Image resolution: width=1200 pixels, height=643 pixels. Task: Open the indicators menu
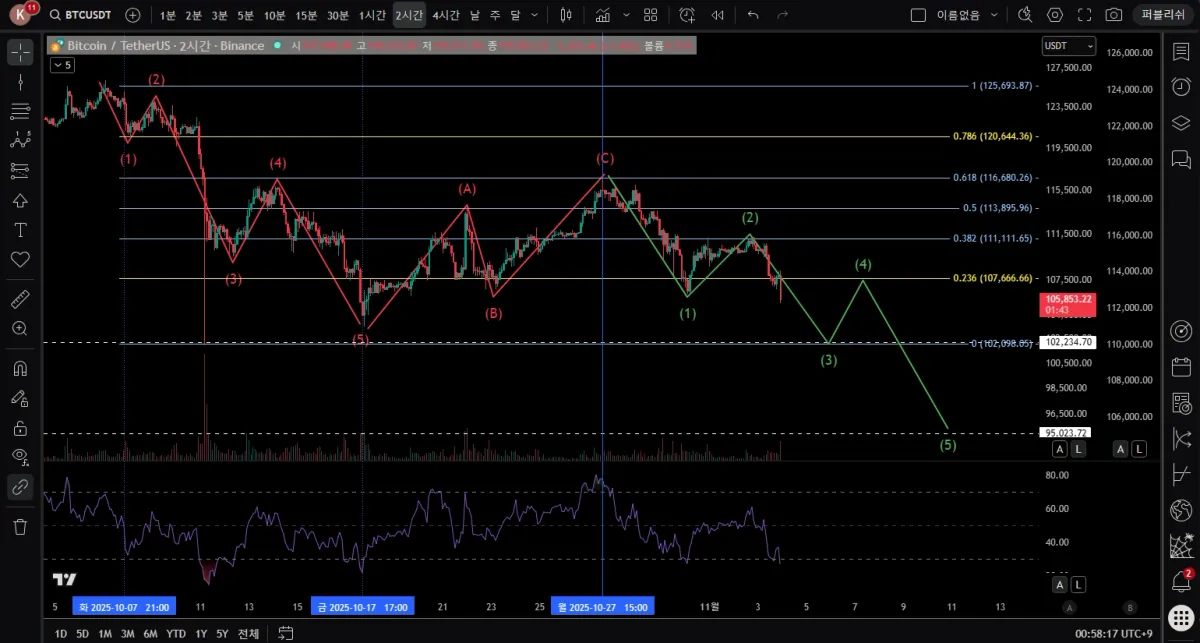pos(603,15)
